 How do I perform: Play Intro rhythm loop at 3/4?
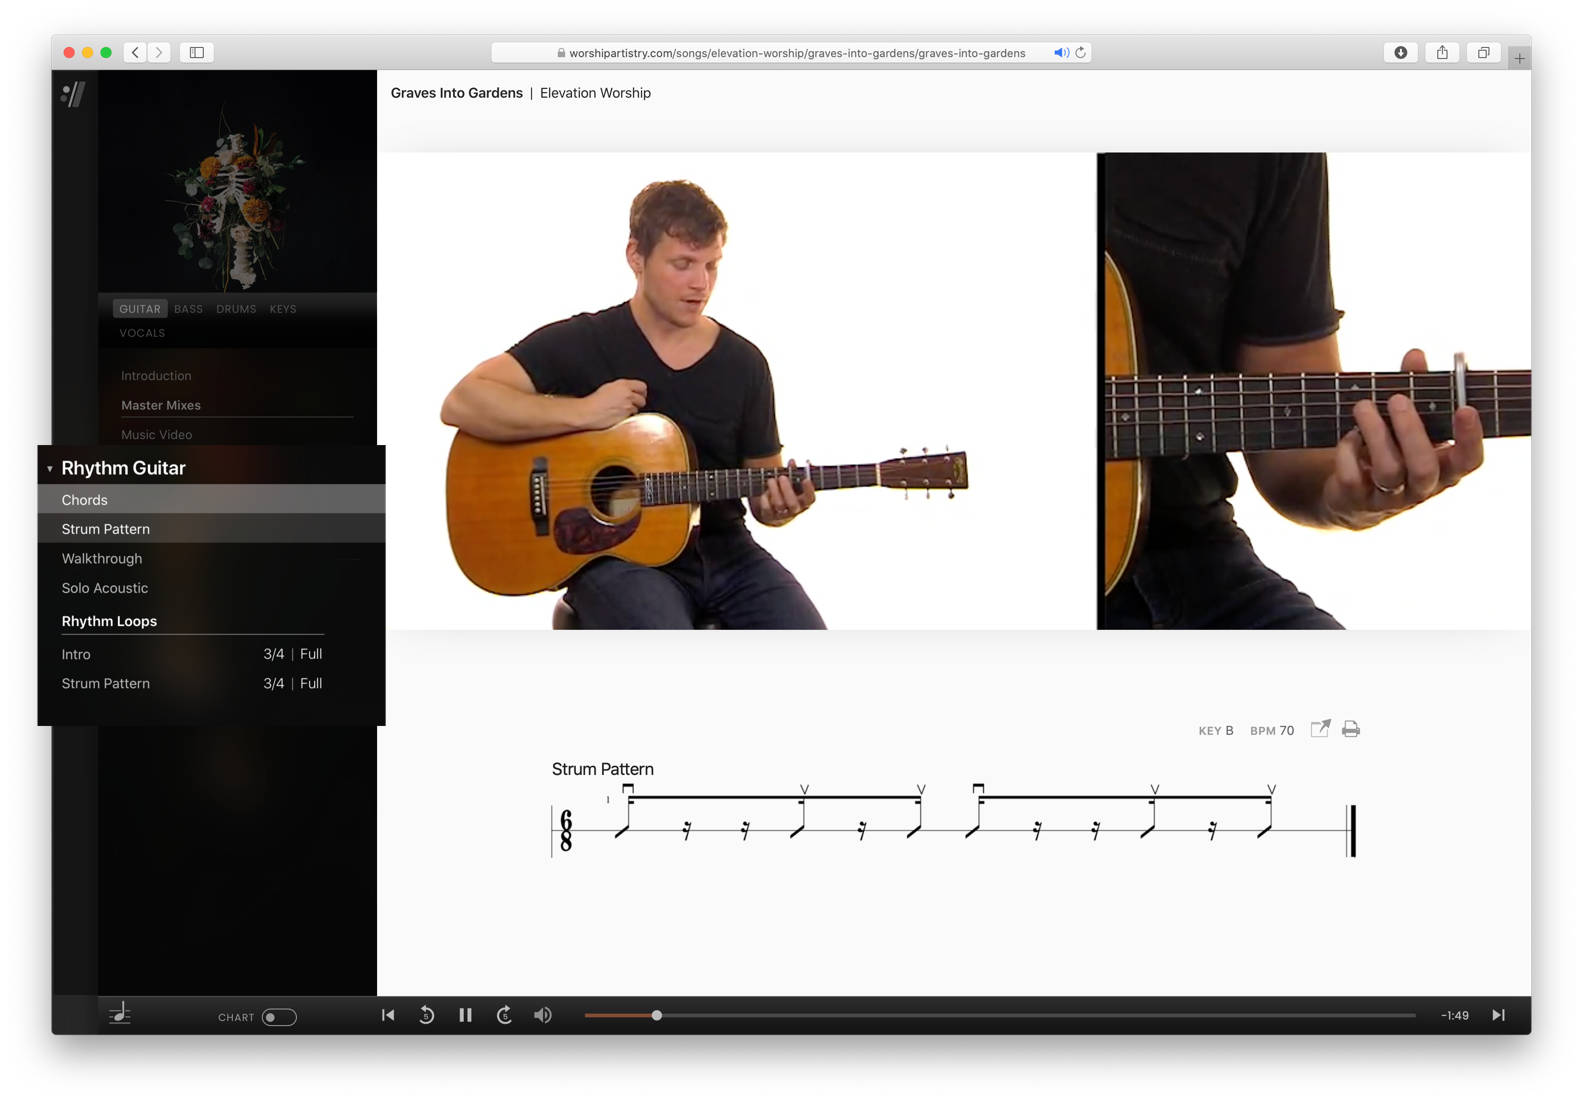click(273, 654)
